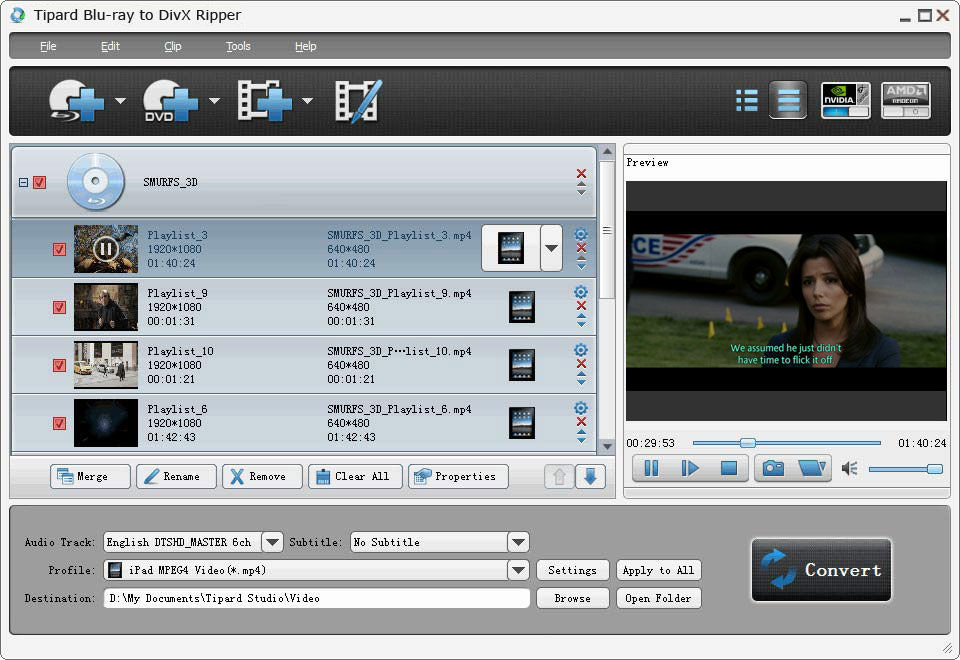960x660 pixels.
Task: Click the Settings button next to Profile
Action: [x=572, y=570]
